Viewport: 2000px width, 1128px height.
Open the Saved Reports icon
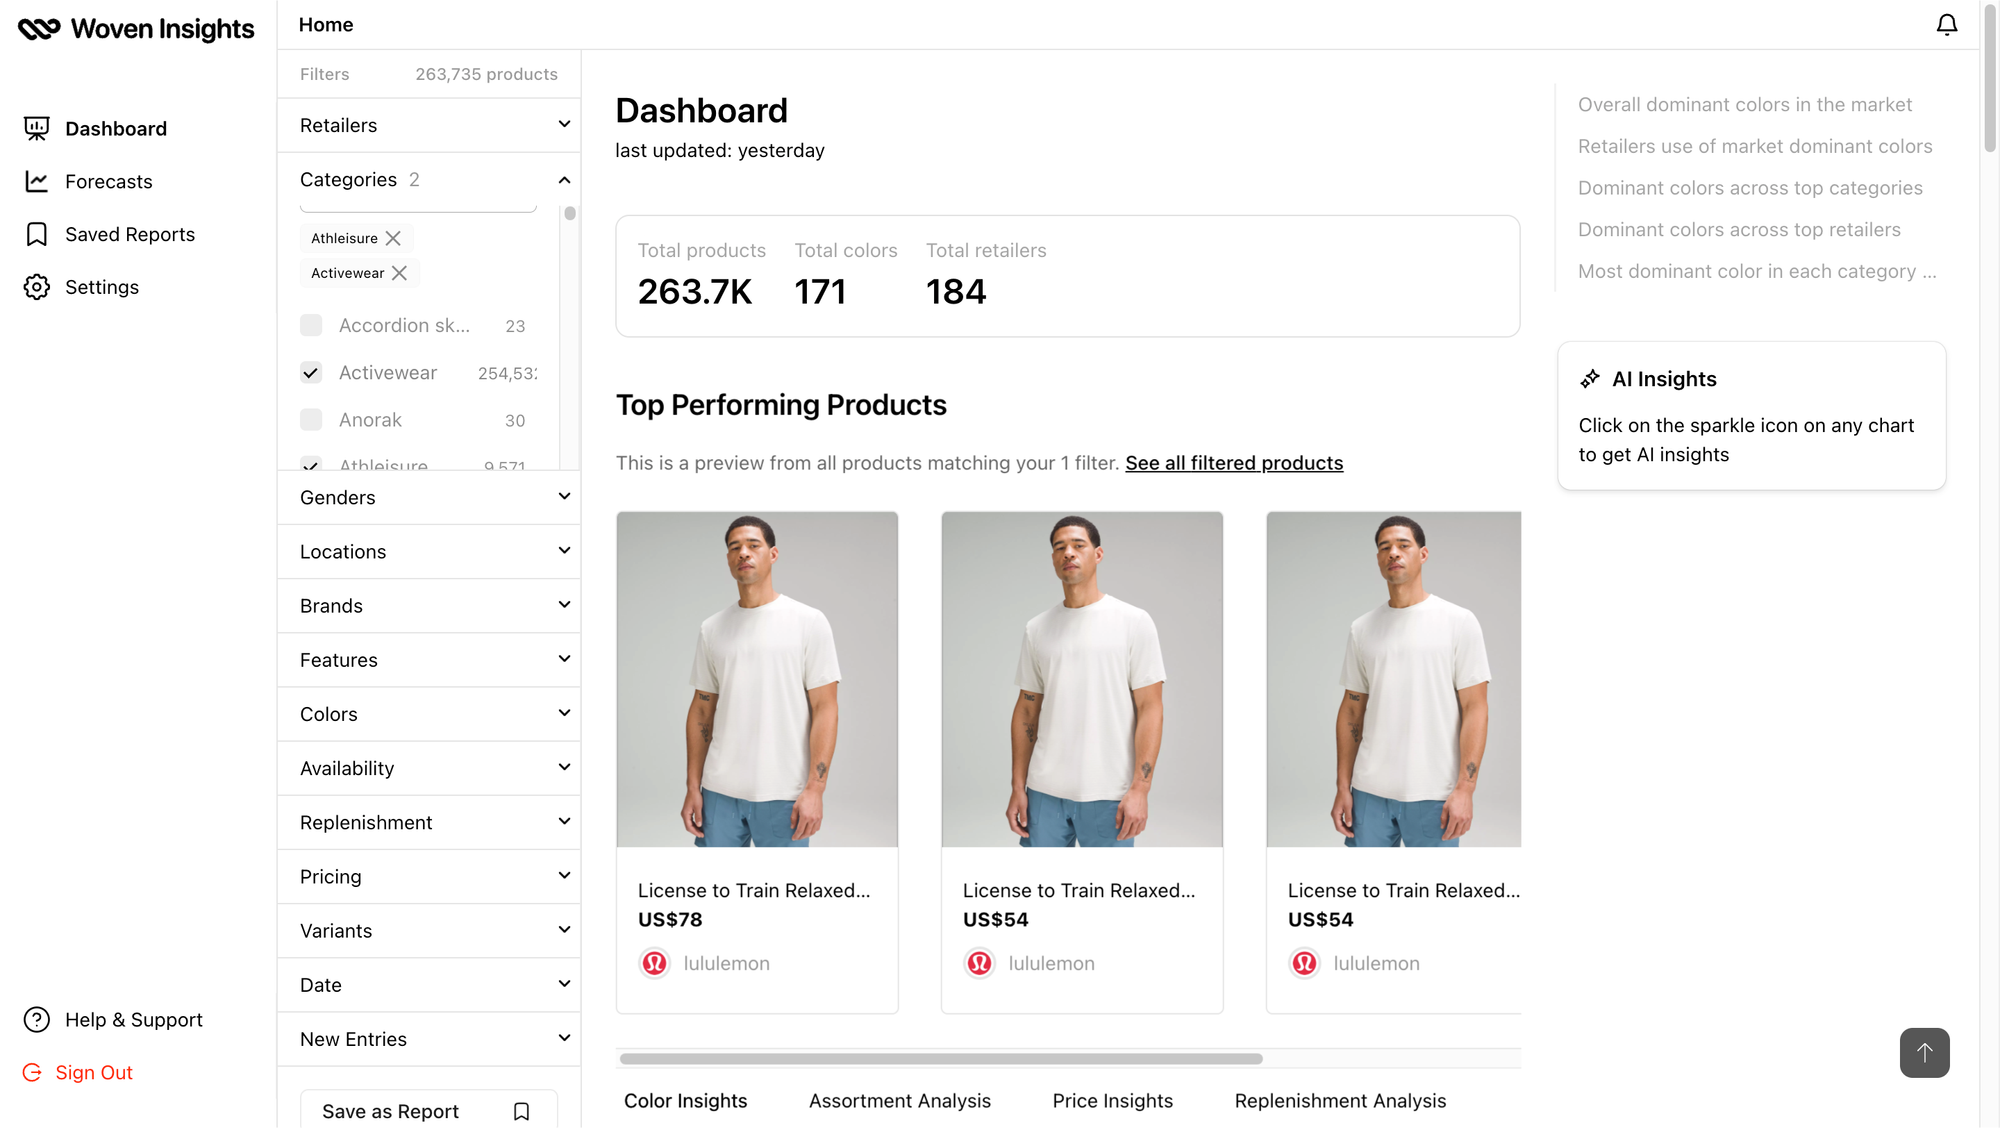36,234
